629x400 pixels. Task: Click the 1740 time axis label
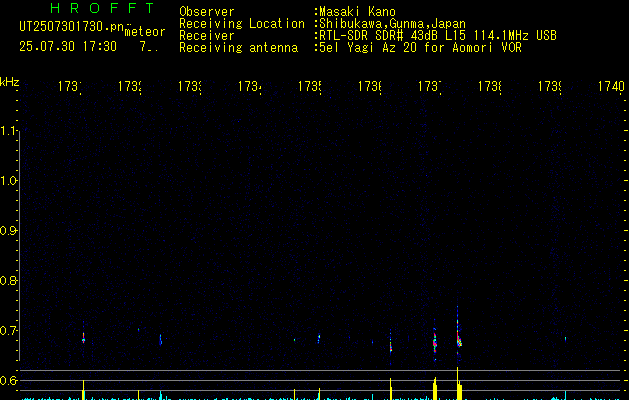611,86
